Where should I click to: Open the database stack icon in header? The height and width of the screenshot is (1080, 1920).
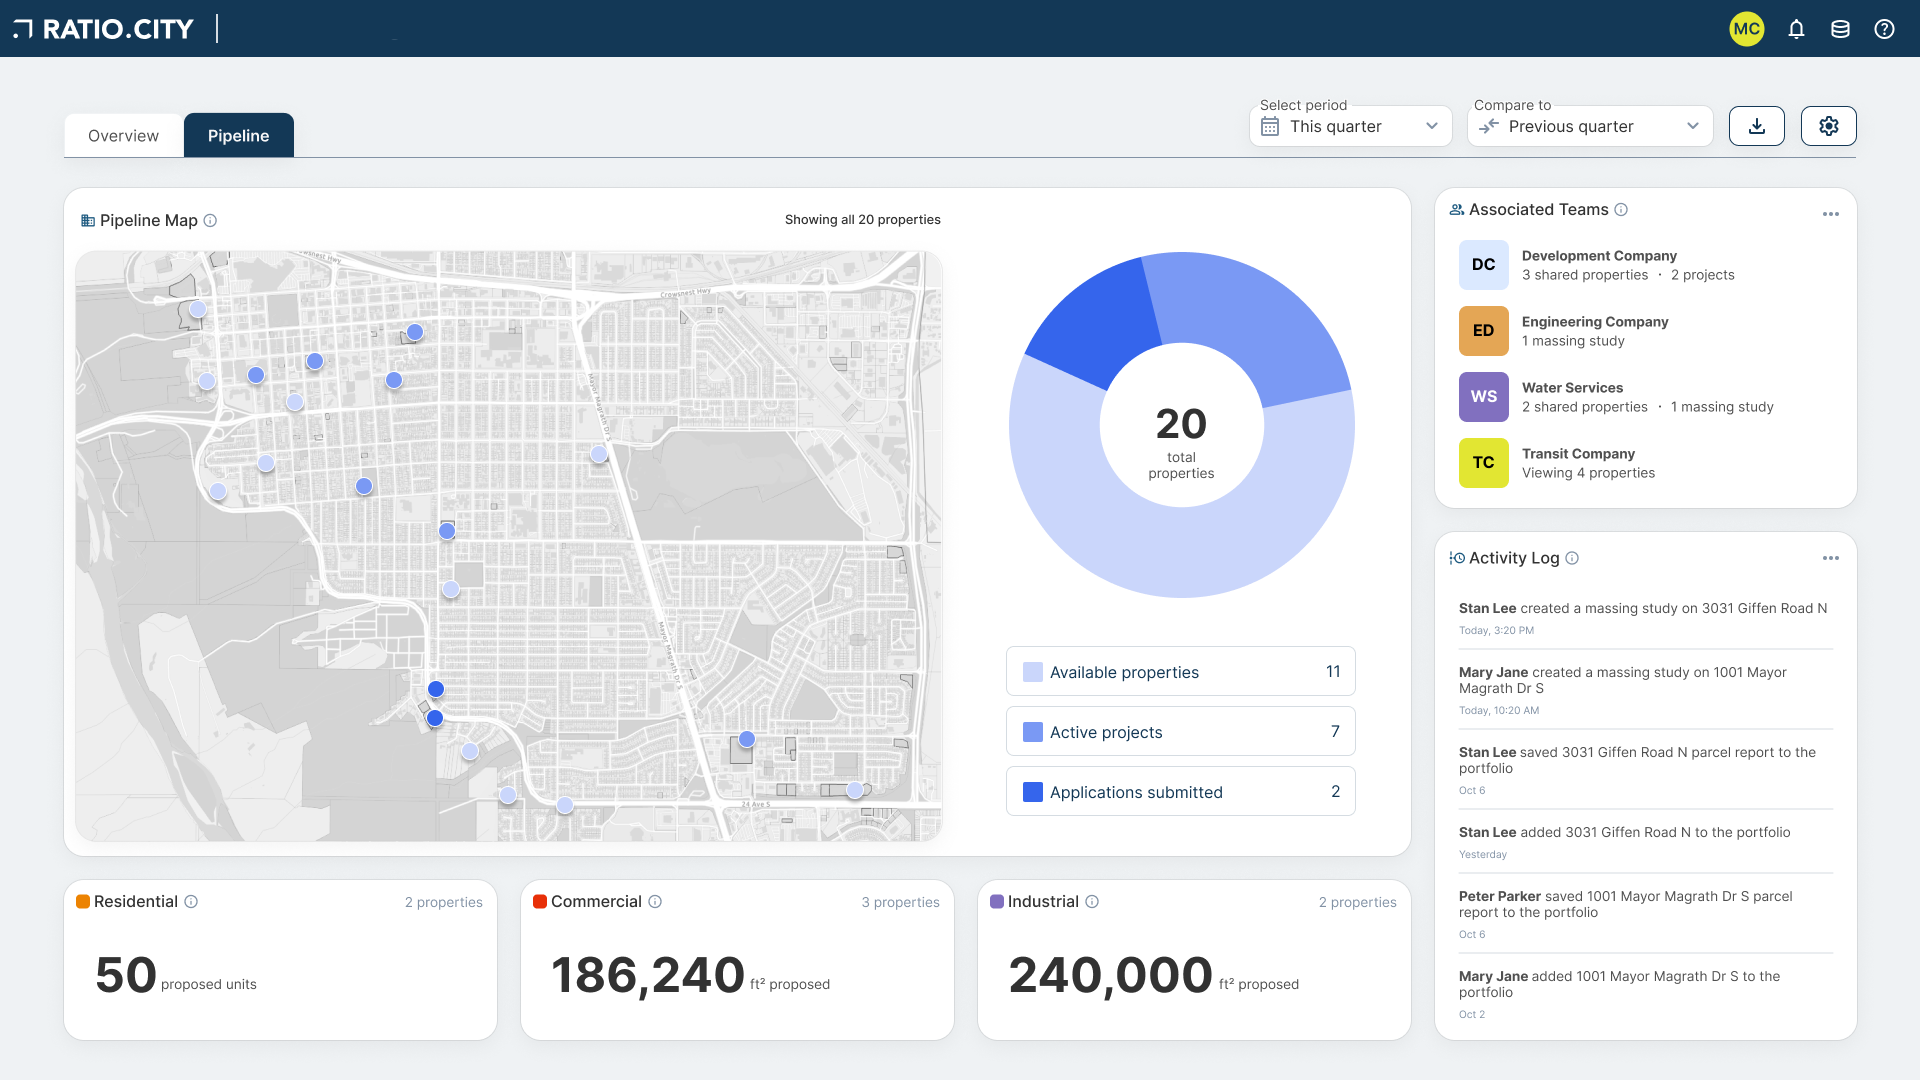pos(1840,29)
